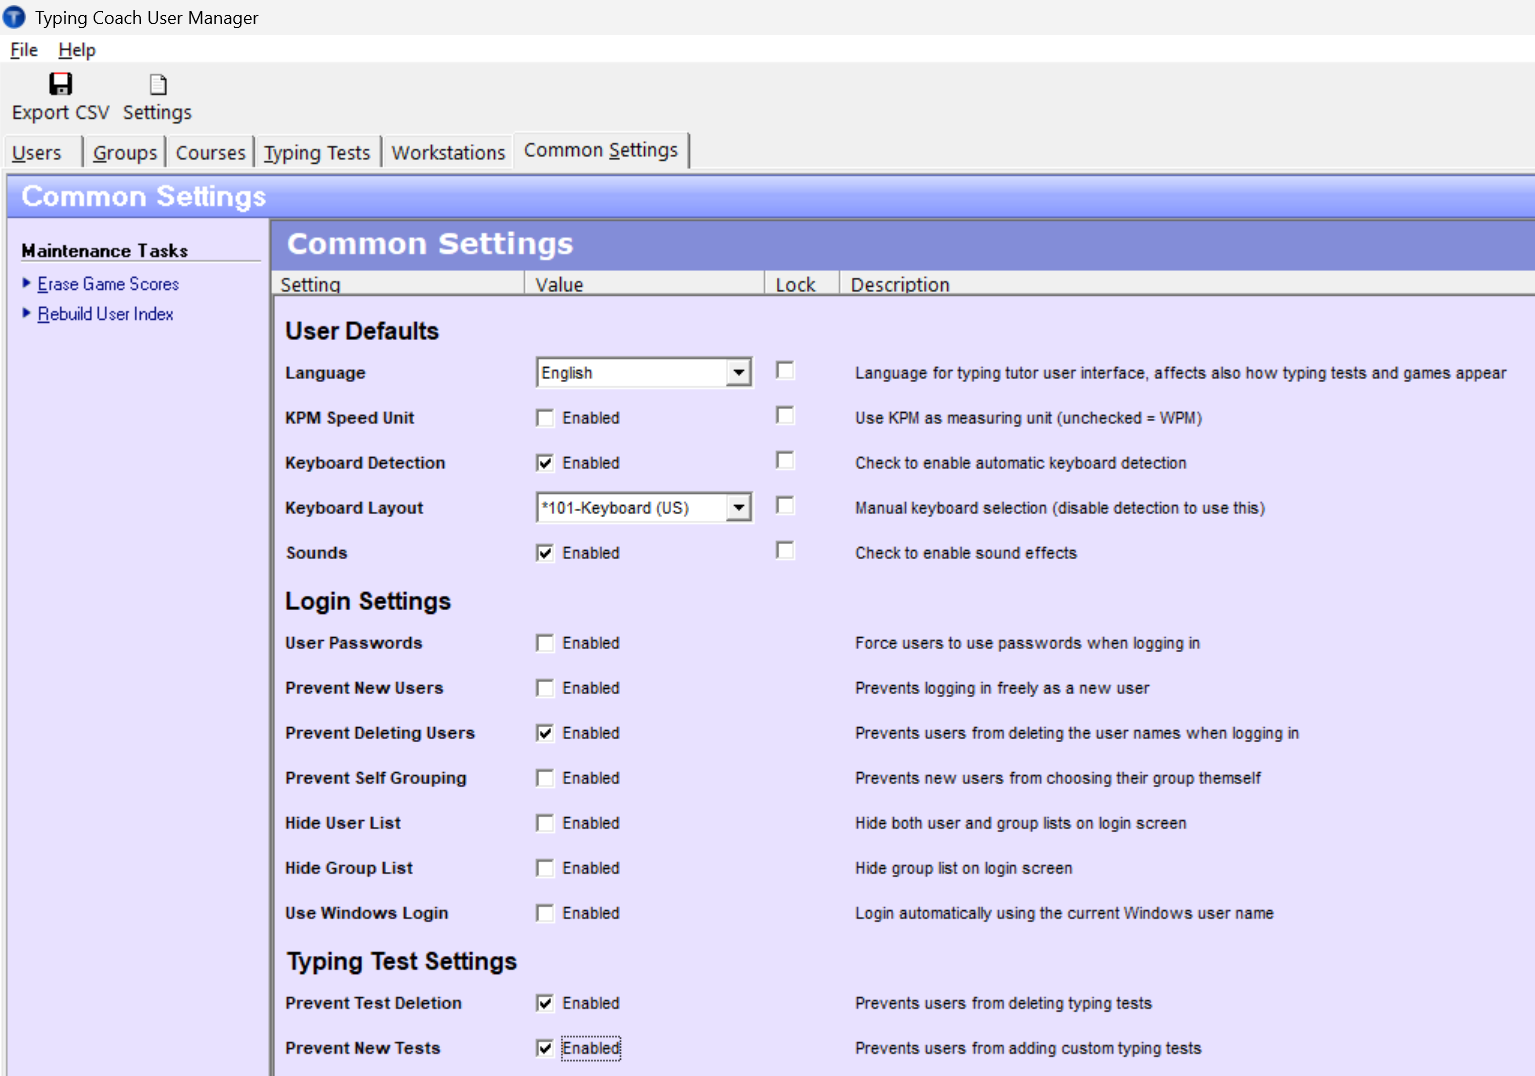Switch to the Users tab

pos(37,153)
